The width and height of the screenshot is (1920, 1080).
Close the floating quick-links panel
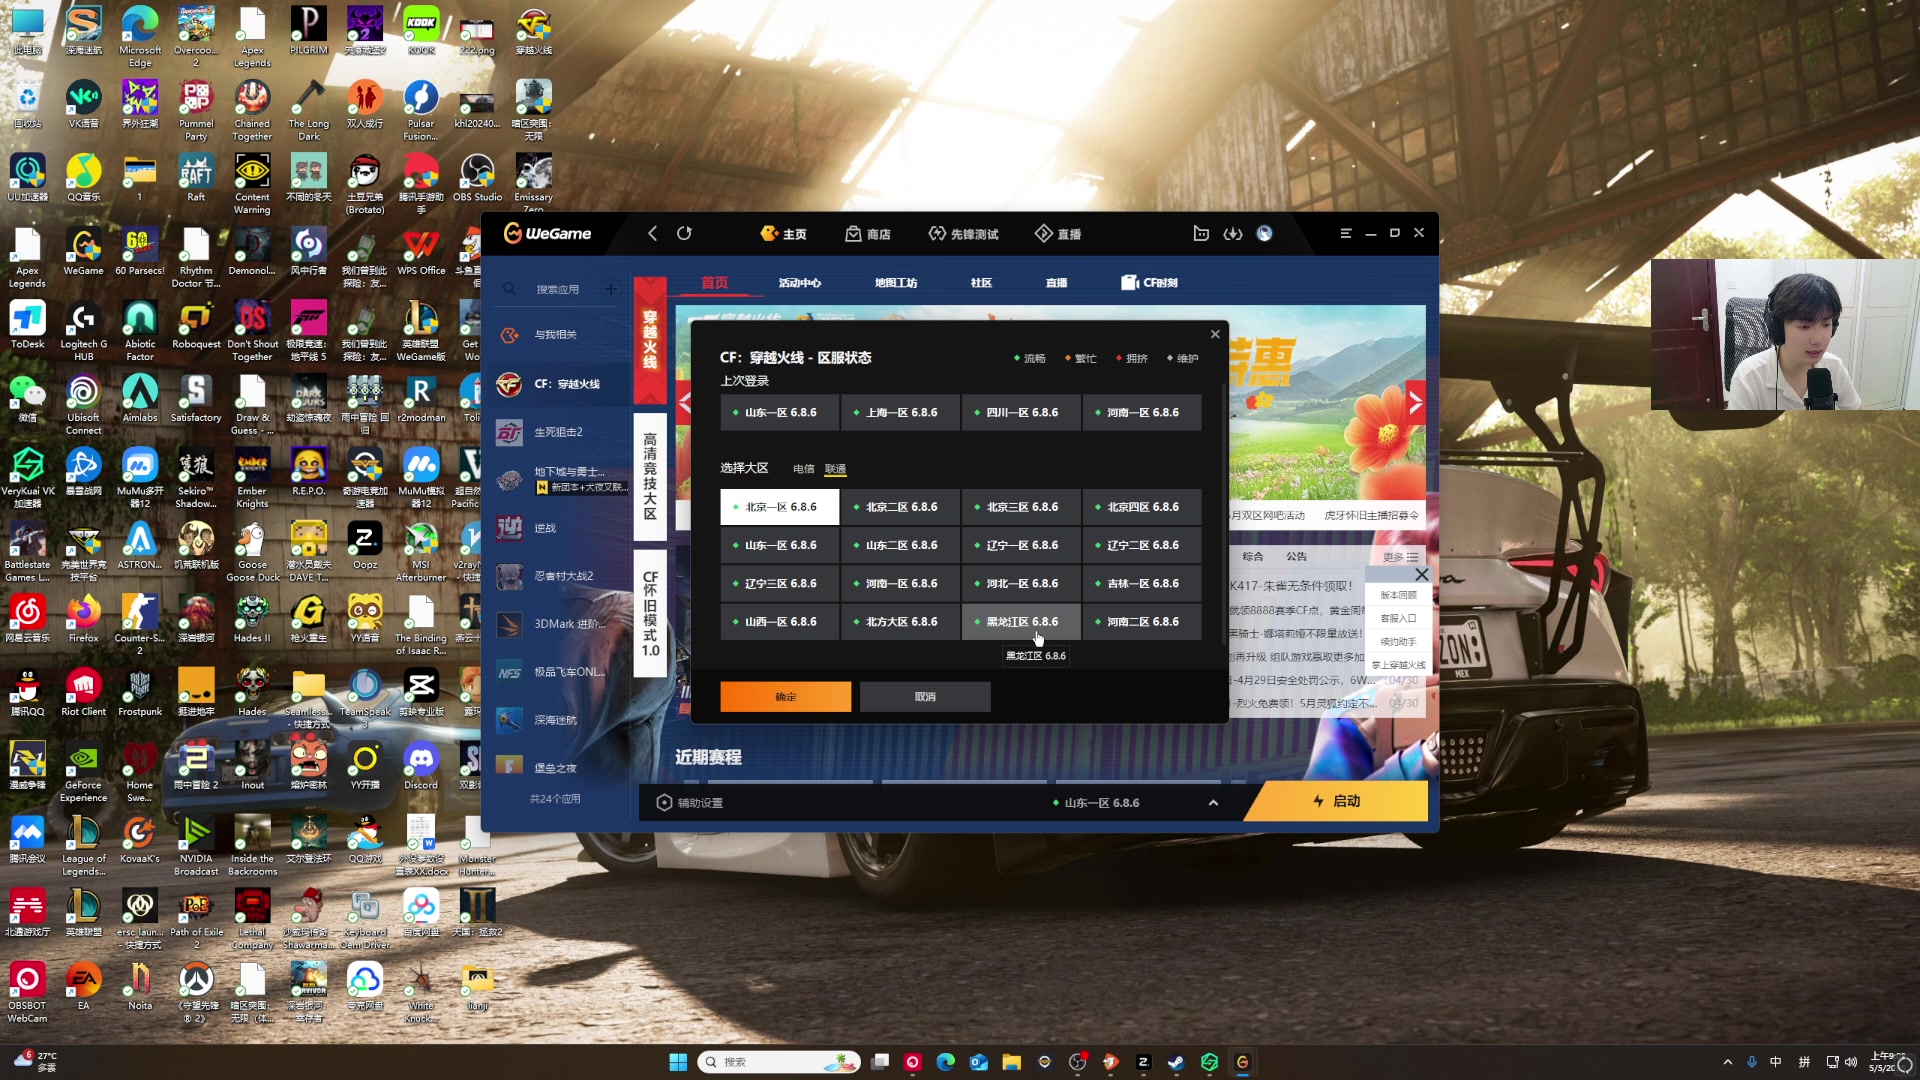click(1422, 575)
